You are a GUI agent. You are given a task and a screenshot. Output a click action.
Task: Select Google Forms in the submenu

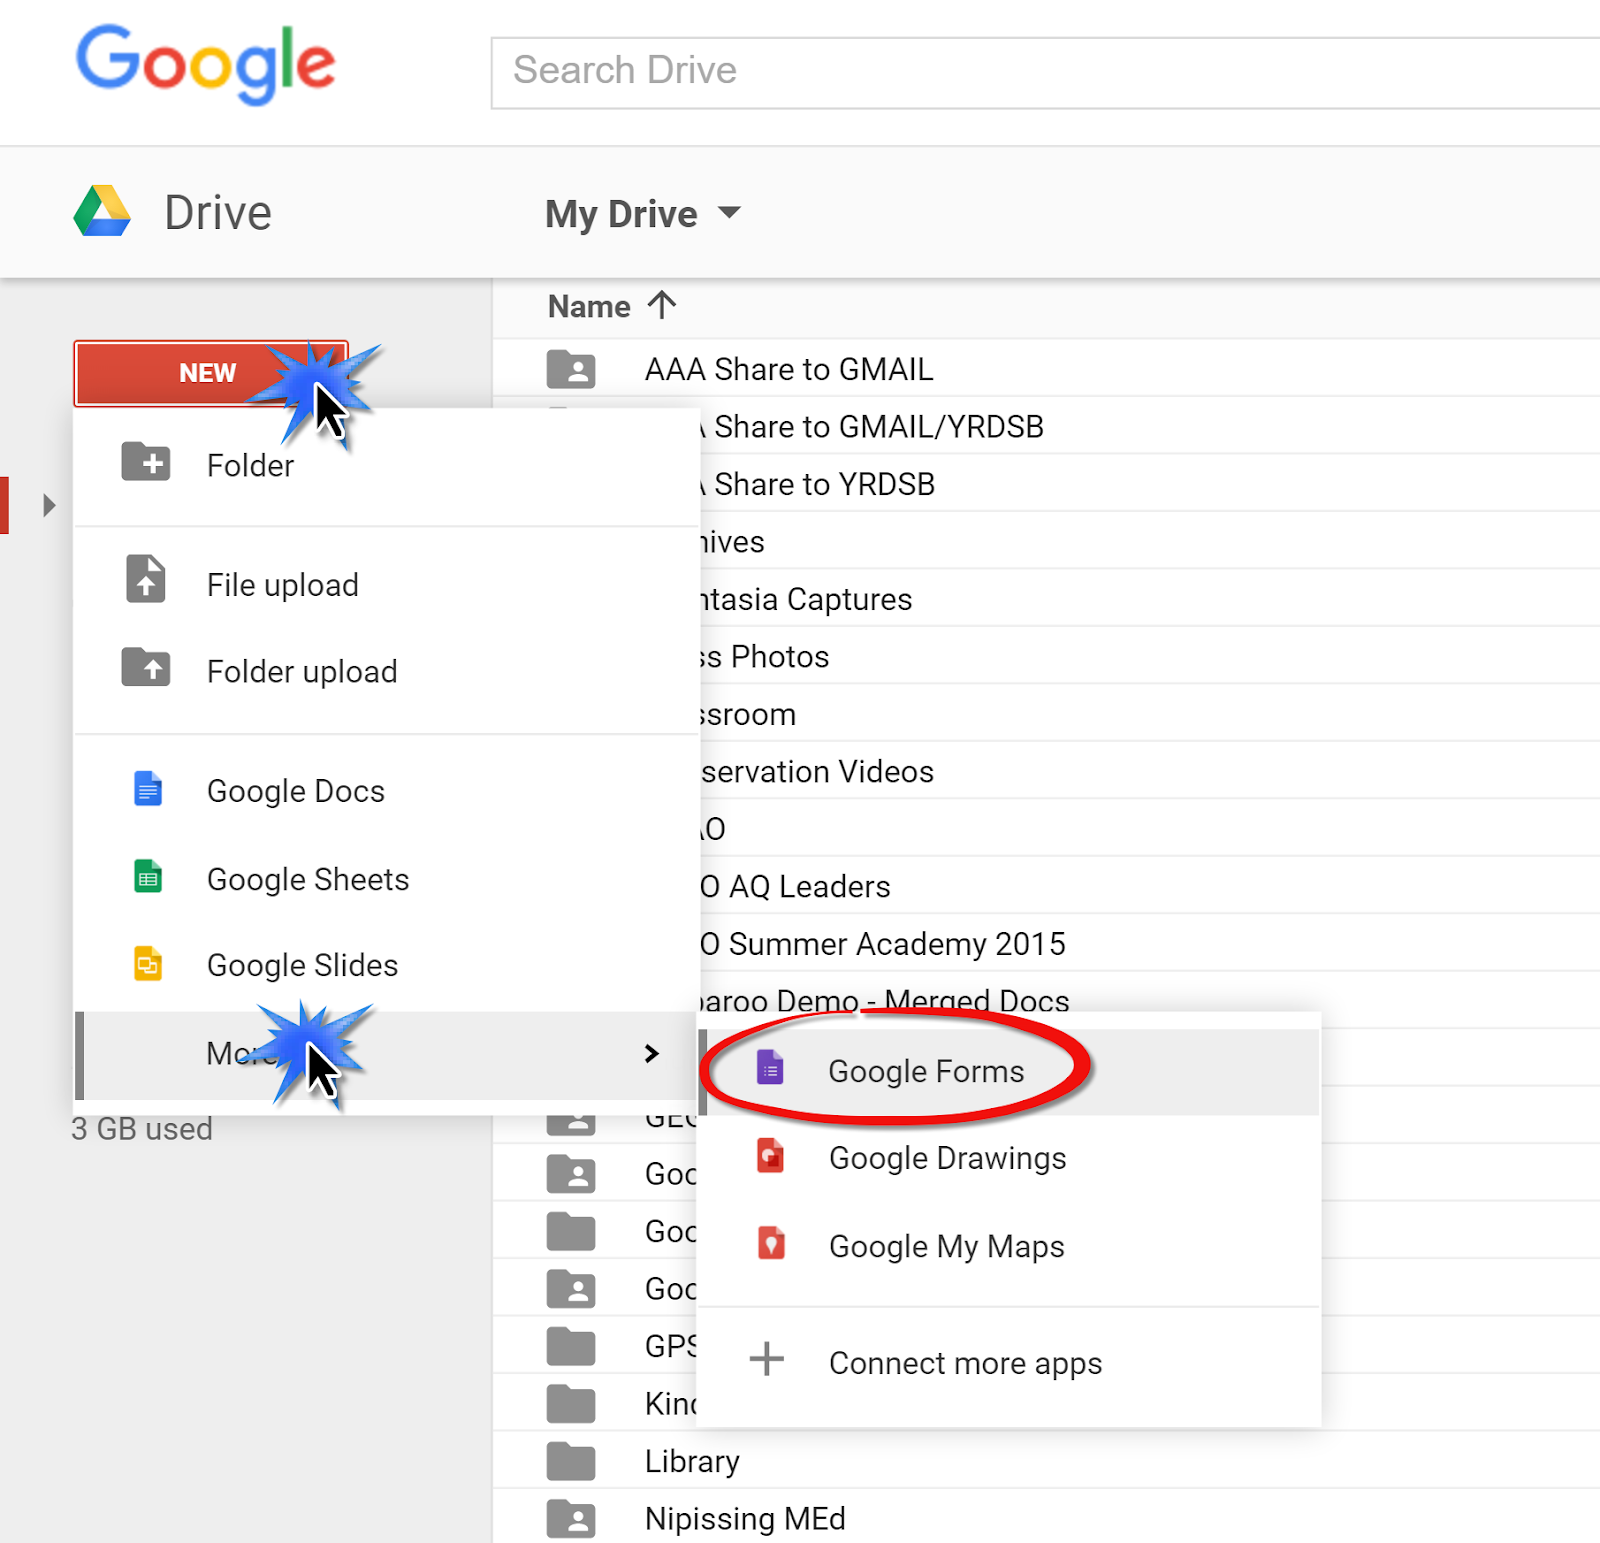(x=1009, y=1071)
